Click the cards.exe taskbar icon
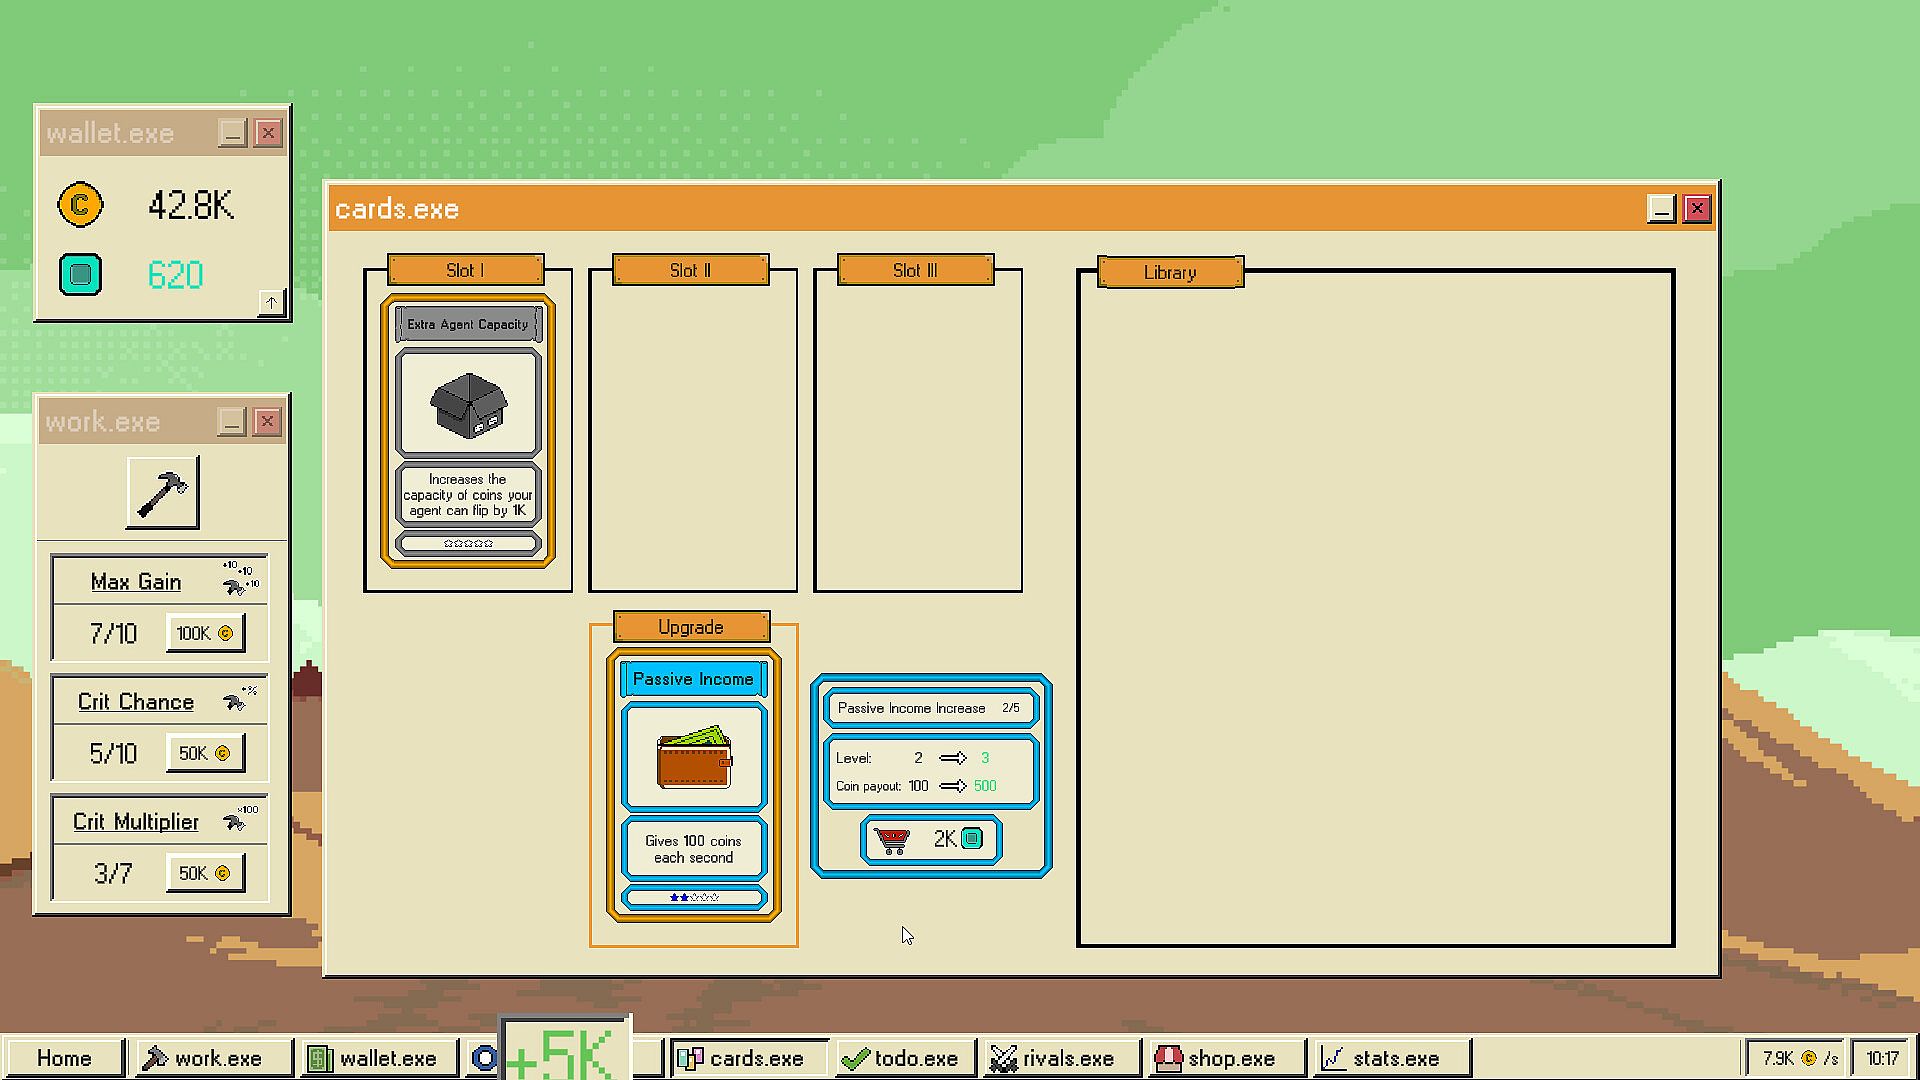The height and width of the screenshot is (1080, 1920). (x=690, y=1058)
